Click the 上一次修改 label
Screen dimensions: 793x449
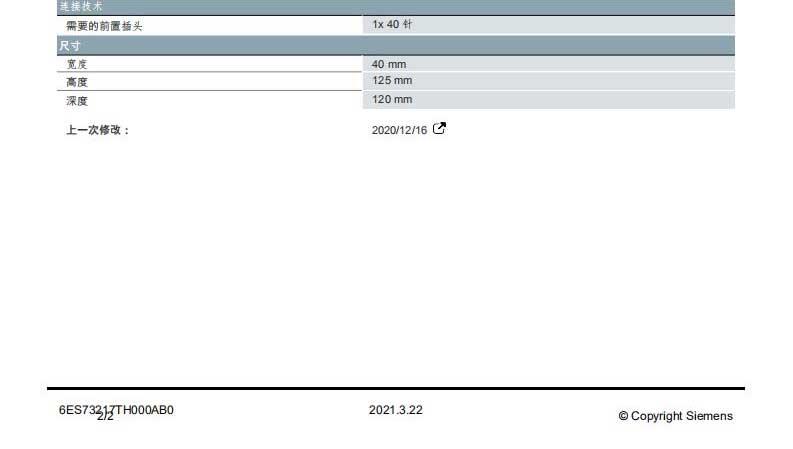98,130
